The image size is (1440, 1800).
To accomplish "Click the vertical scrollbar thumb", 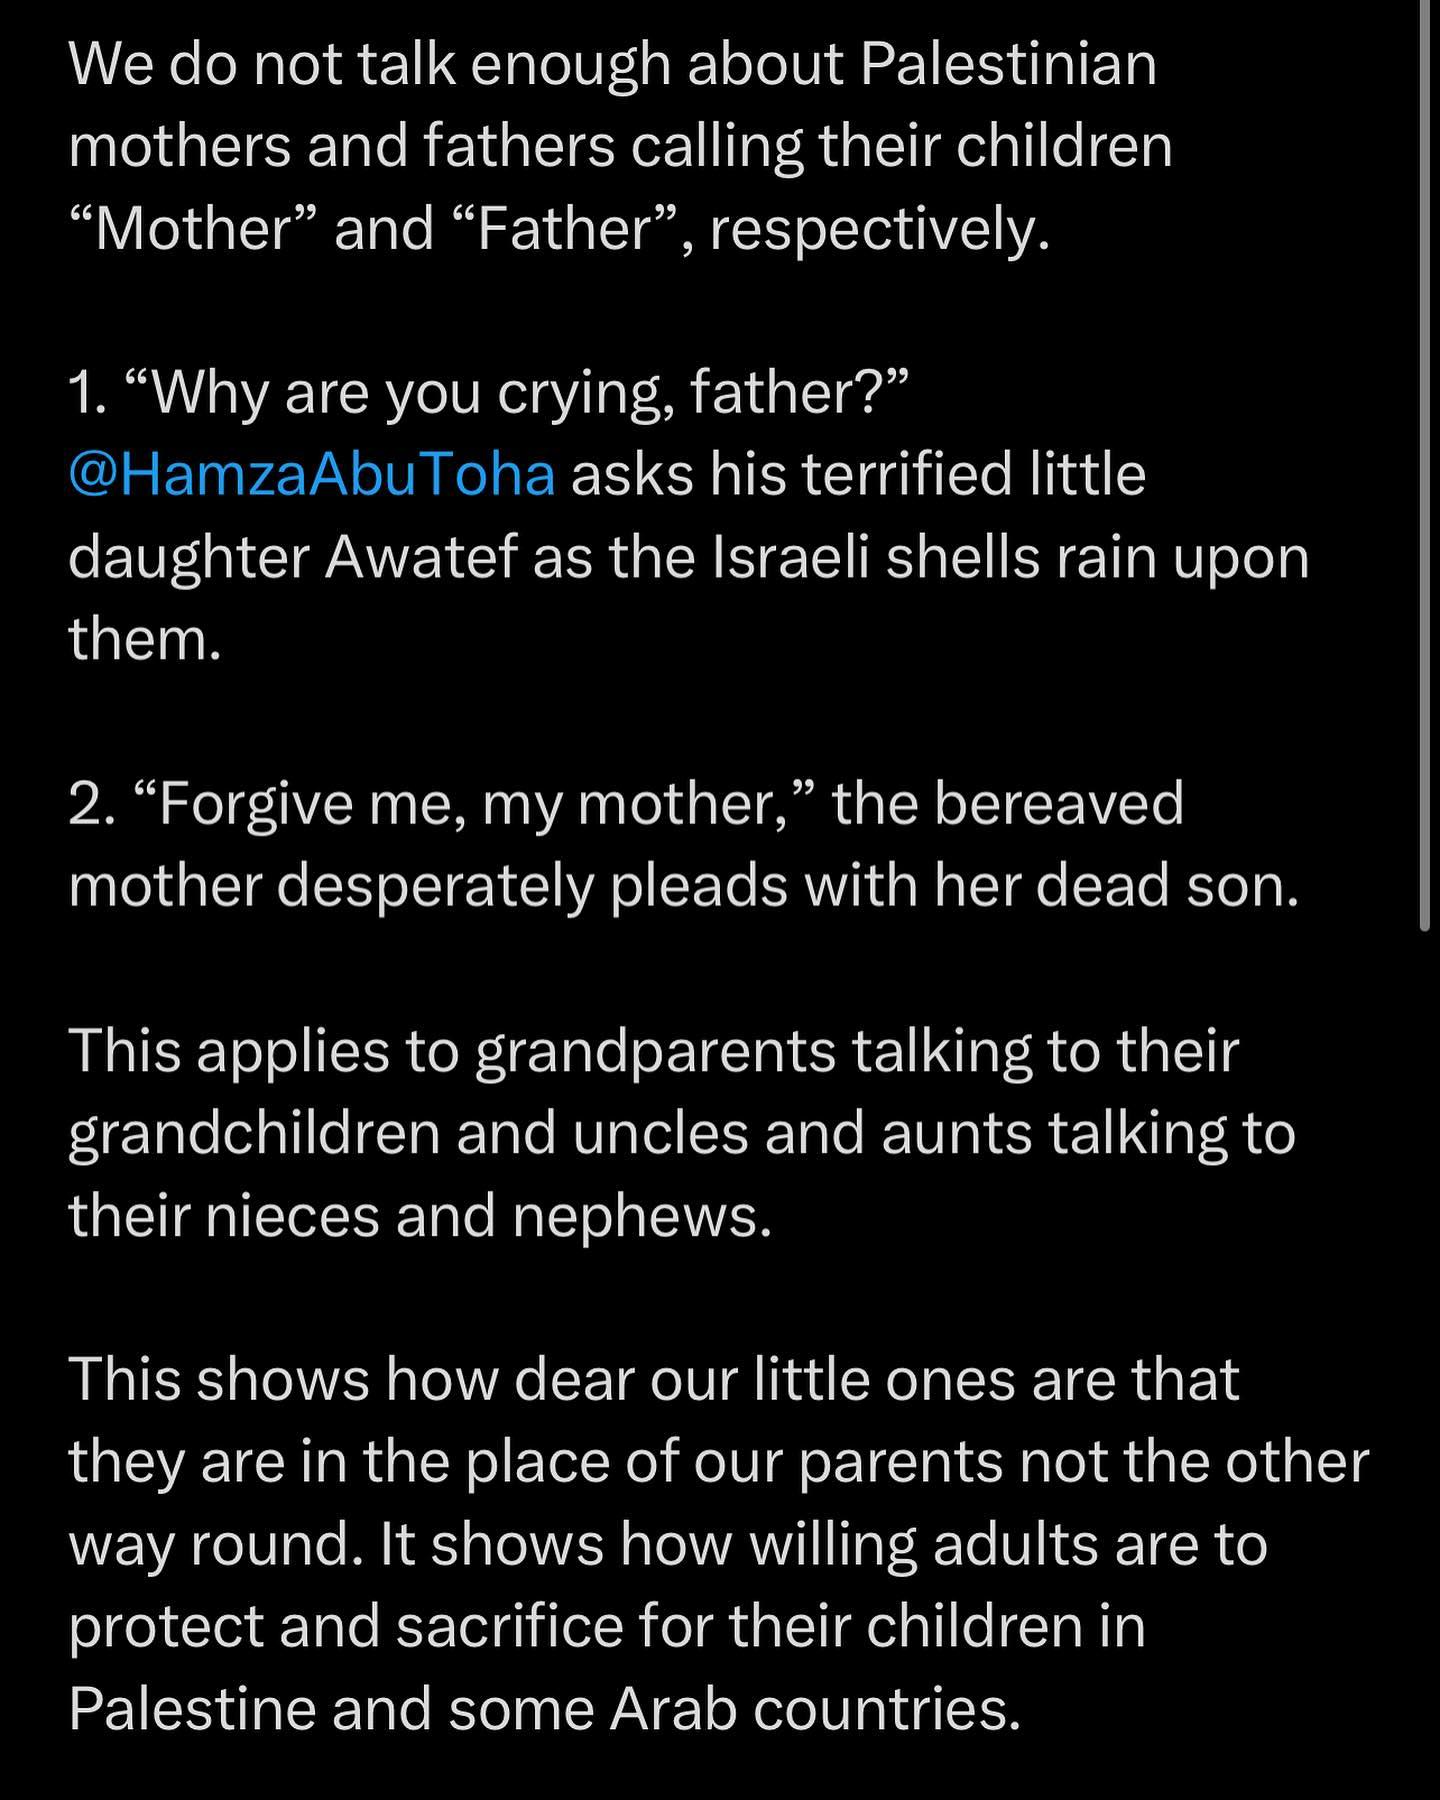I will pyautogui.click(x=1424, y=465).
